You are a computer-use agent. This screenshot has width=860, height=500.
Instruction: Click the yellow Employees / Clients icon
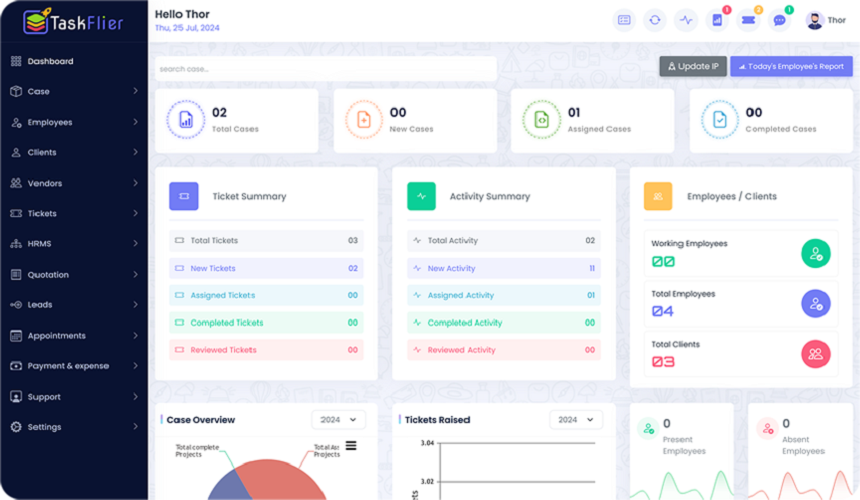click(x=658, y=196)
